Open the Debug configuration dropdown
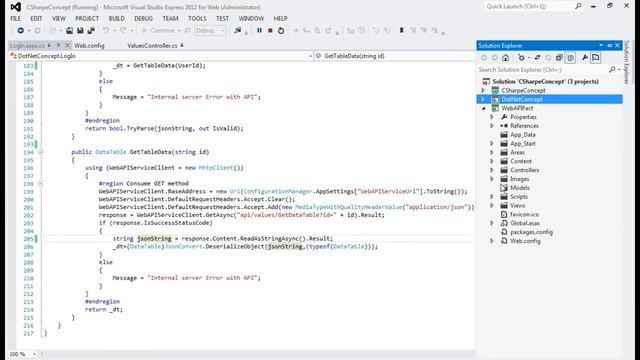Image resolution: width=640 pixels, height=360 pixels. pos(211,31)
